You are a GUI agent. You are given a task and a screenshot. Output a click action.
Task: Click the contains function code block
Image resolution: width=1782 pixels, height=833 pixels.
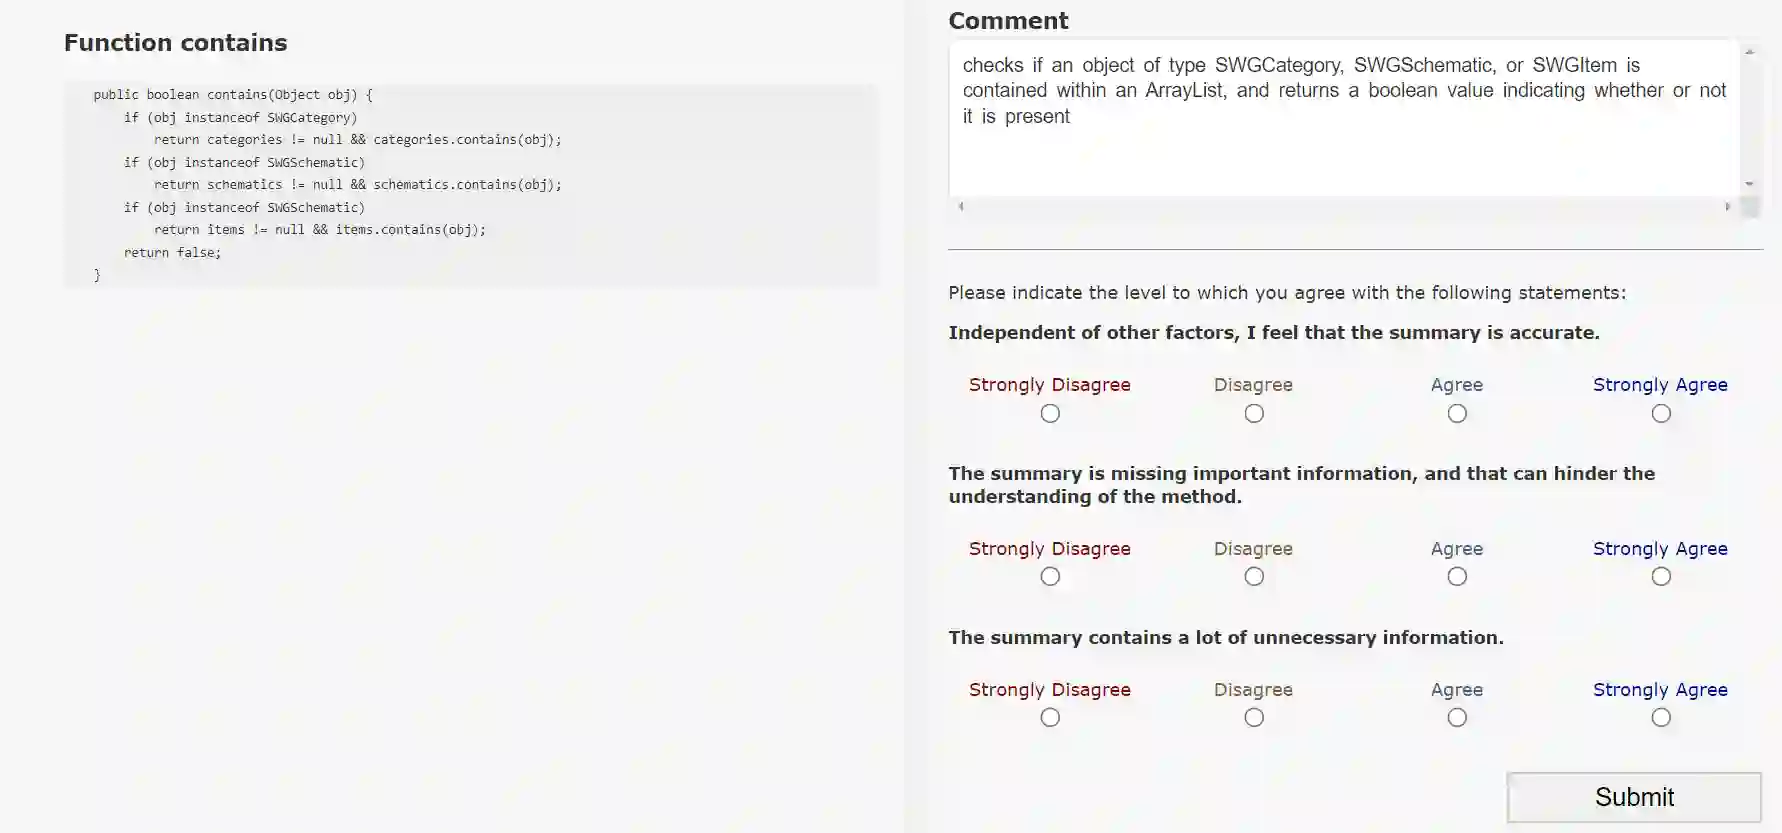[471, 185]
